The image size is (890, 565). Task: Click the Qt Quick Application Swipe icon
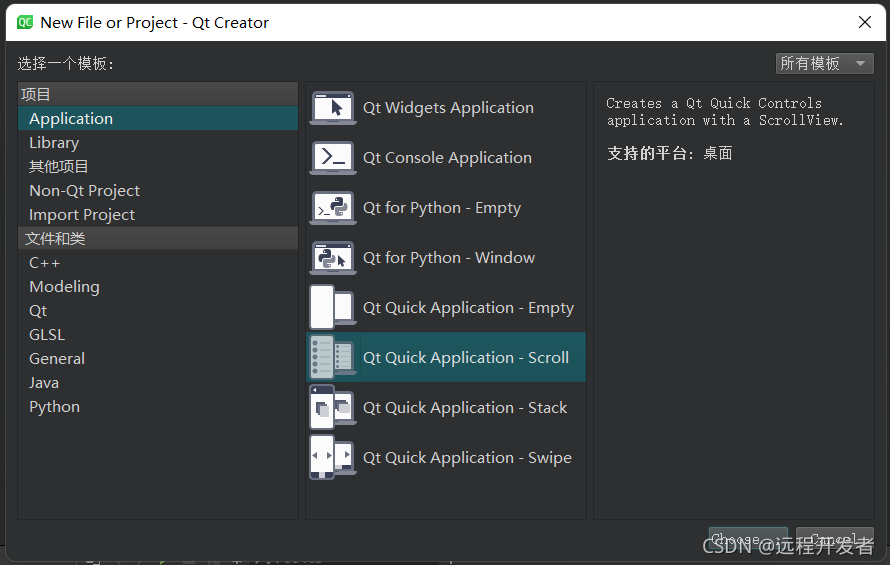coord(333,457)
